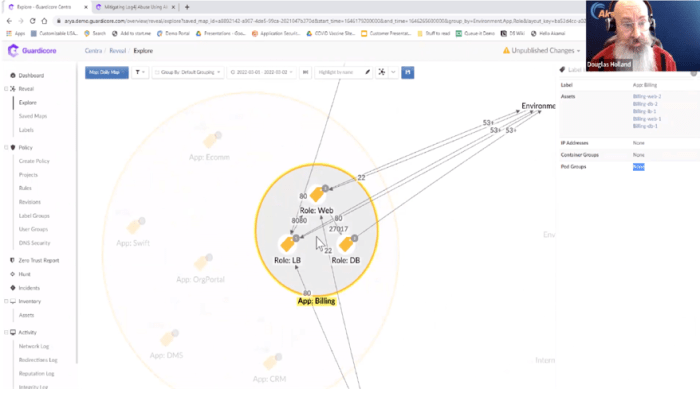Image resolution: width=700 pixels, height=416 pixels.
Task: Open the filter dropdown in toolbar
Action: (x=140, y=72)
